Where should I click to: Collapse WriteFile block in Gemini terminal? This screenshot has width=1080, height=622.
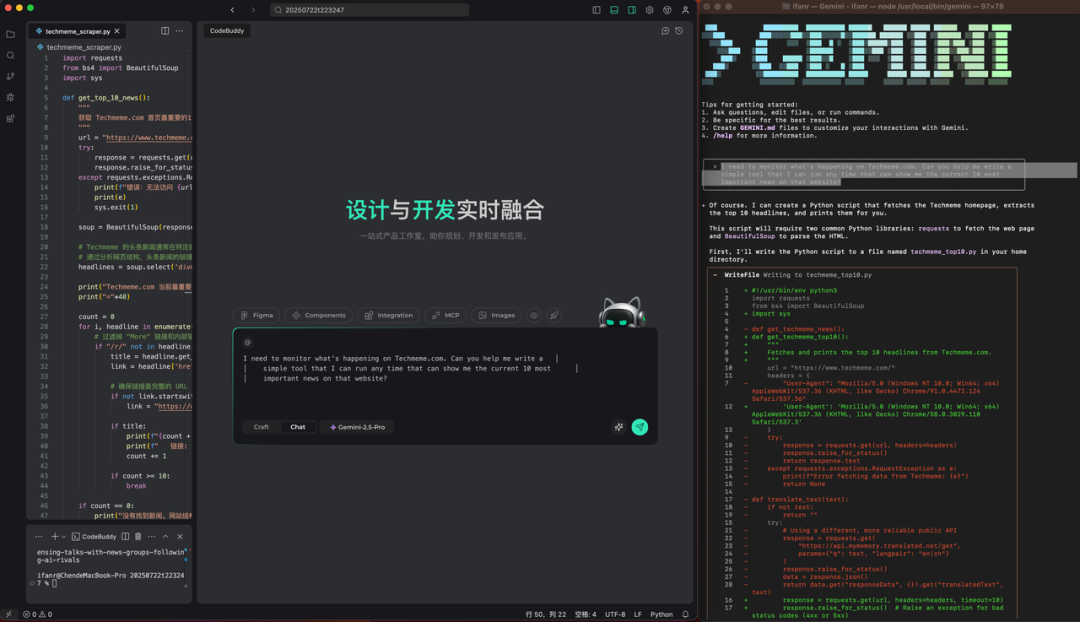[x=715, y=275]
